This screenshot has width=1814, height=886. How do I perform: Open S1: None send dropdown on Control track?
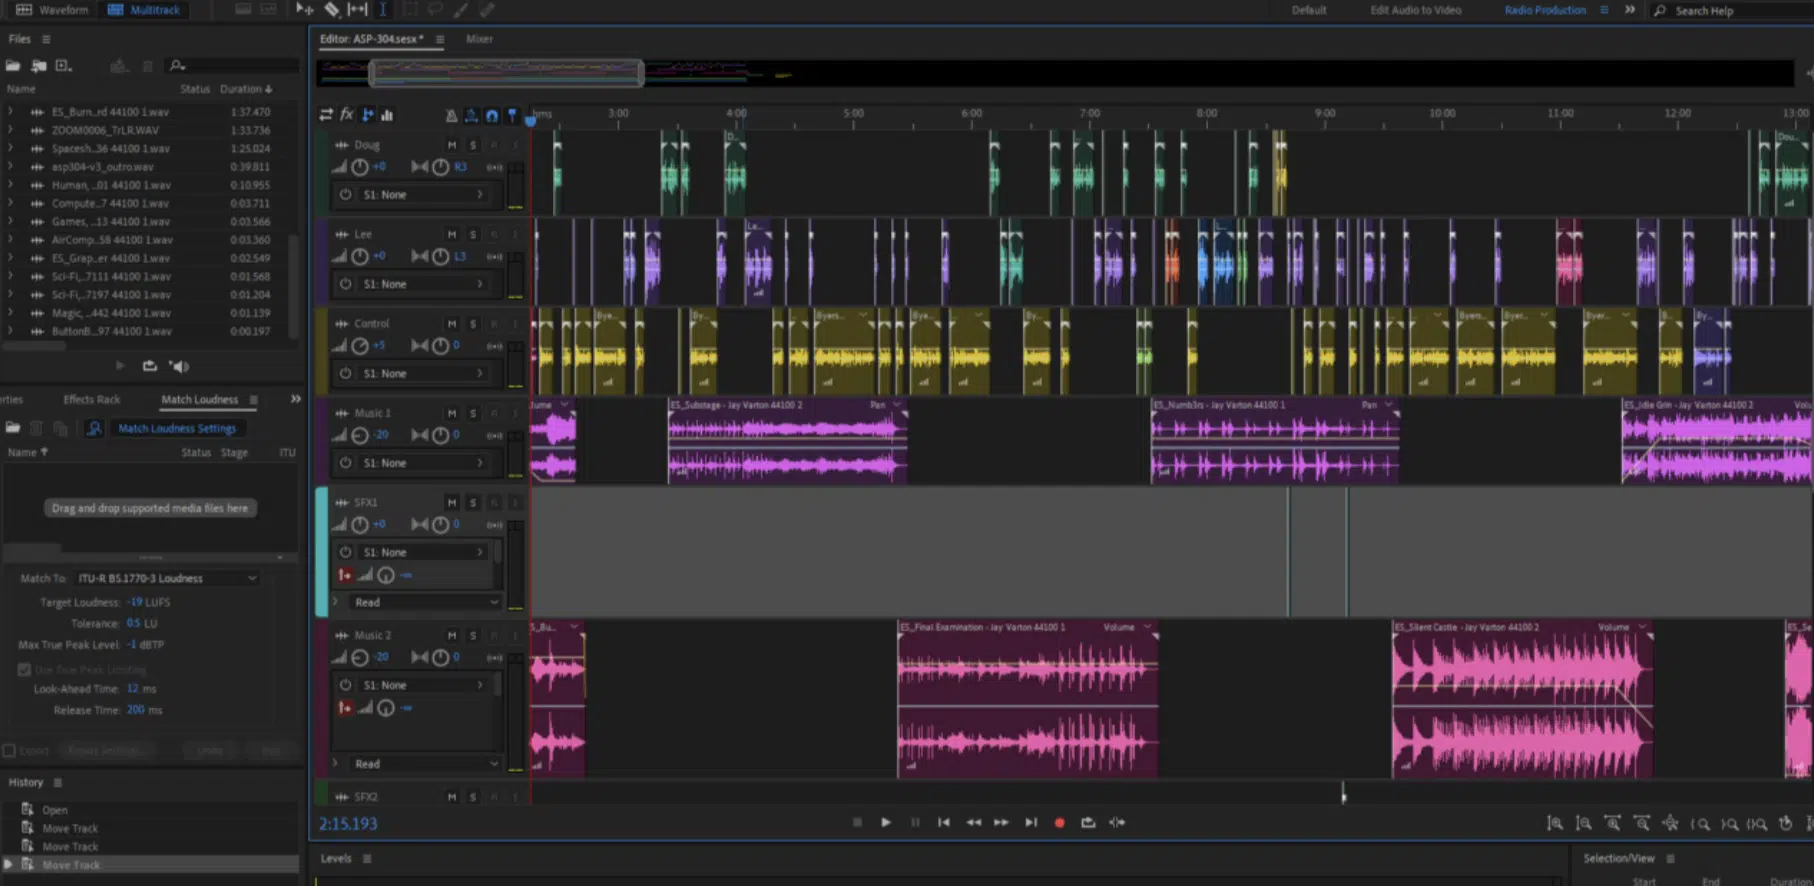point(424,373)
